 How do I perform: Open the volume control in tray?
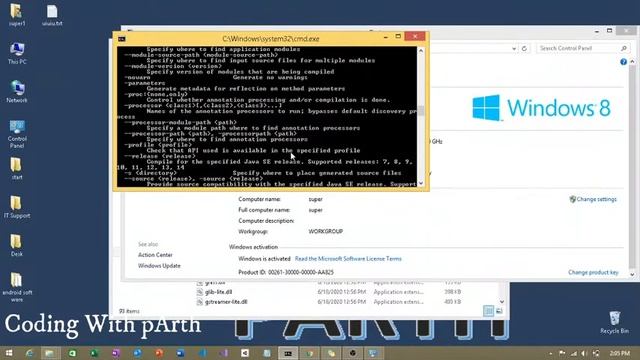pyautogui.click(x=584, y=353)
